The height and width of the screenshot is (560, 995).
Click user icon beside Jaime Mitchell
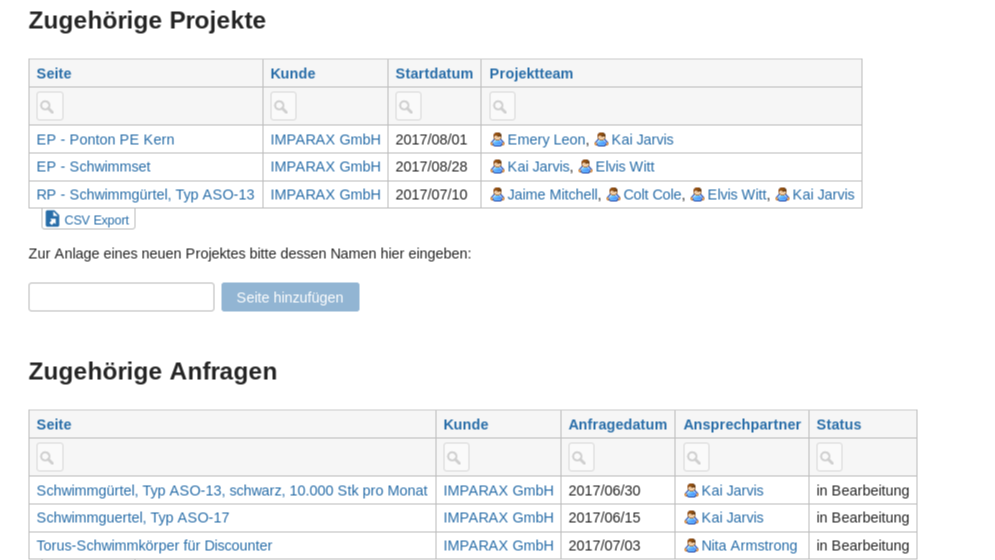point(498,195)
